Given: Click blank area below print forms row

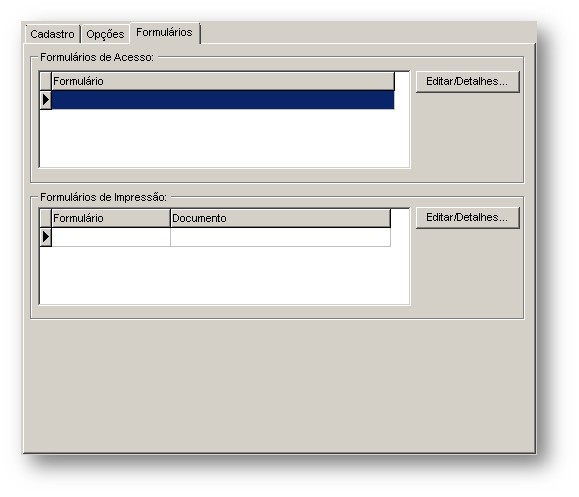Looking at the screenshot, I should point(225,275).
